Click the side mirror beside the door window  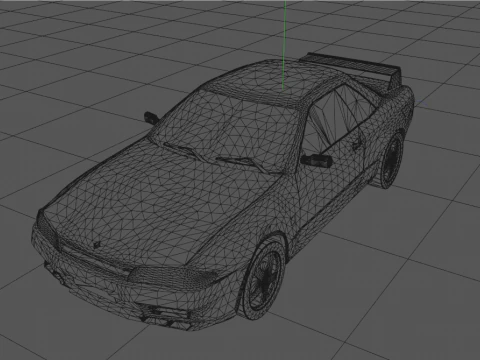[x=316, y=160]
